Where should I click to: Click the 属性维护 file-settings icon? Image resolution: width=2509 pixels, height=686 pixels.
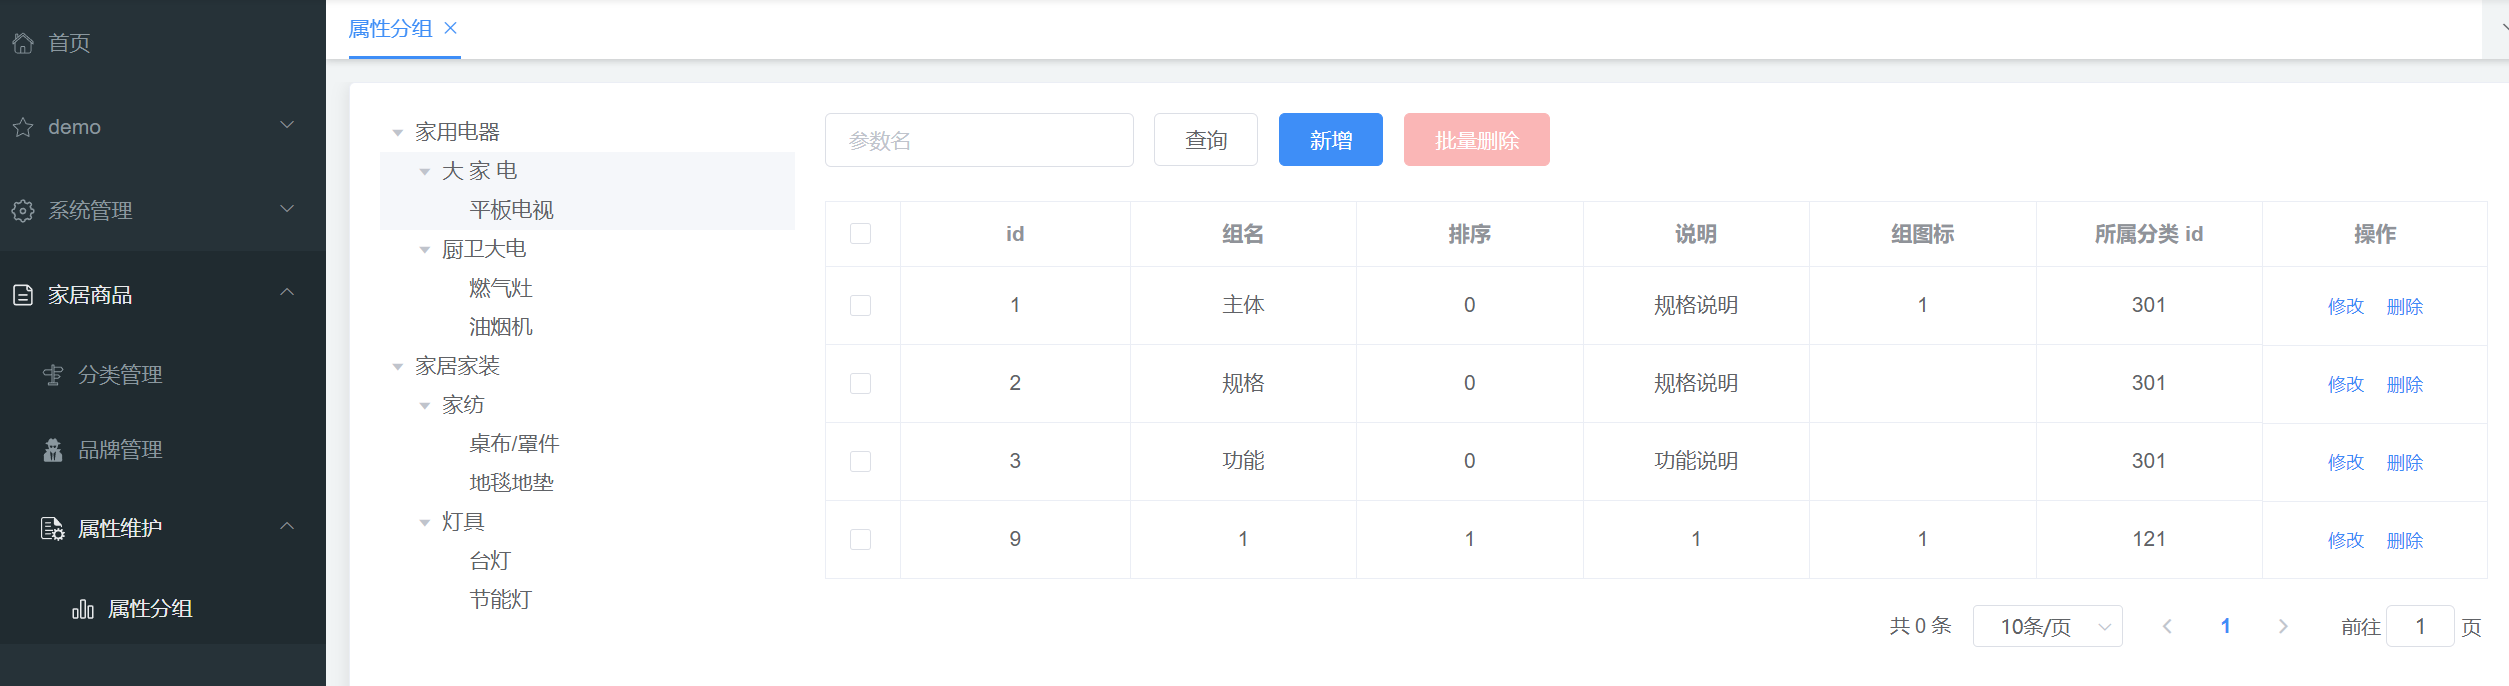tap(53, 528)
